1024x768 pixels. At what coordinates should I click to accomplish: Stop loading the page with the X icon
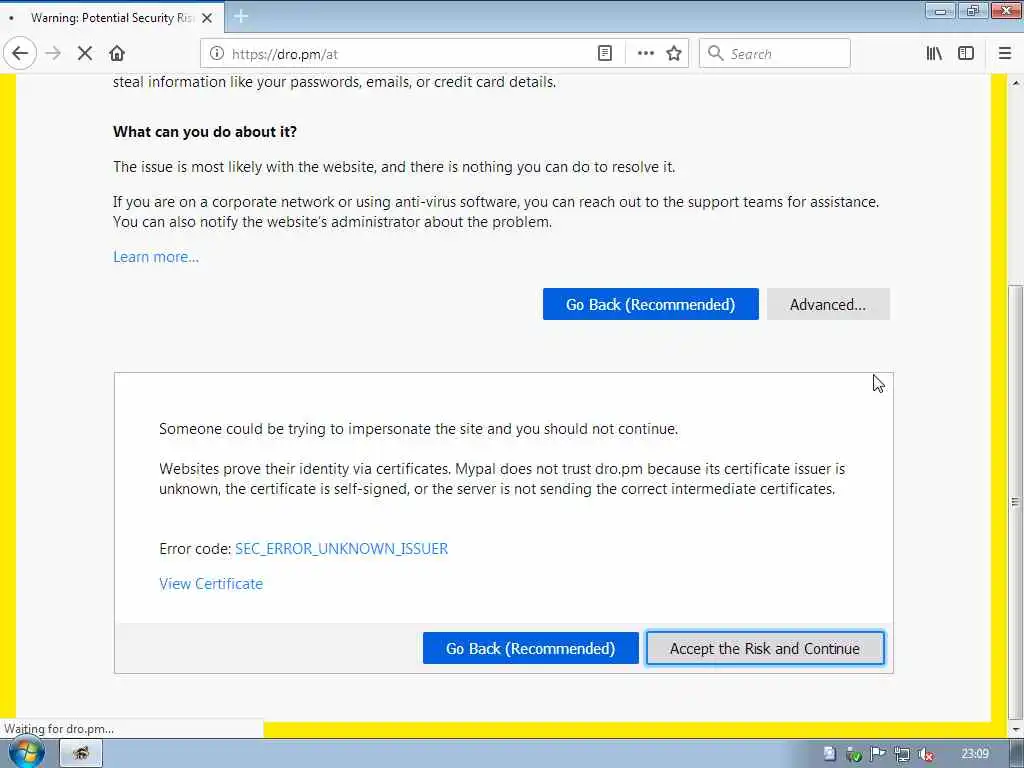85,54
